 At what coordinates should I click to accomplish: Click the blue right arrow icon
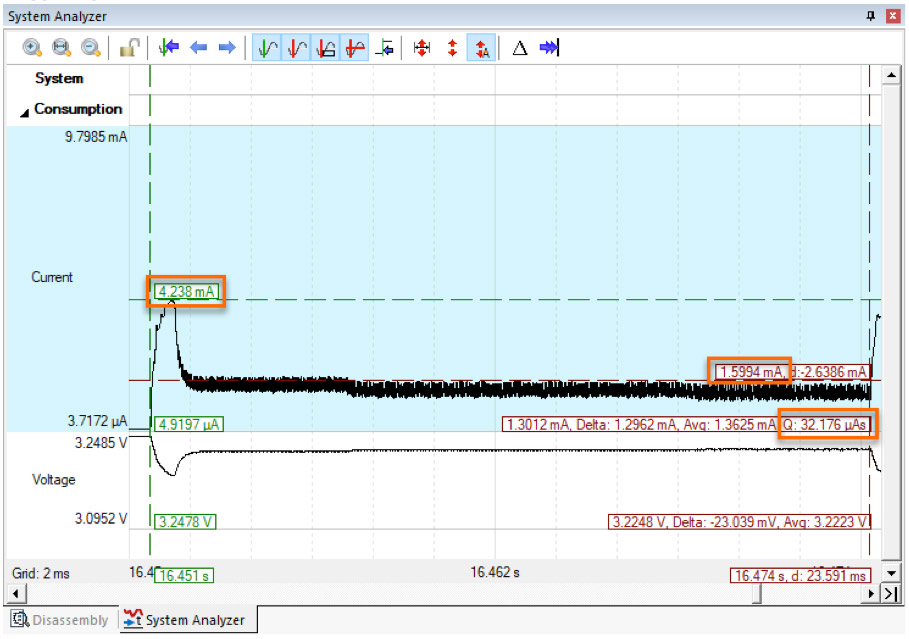pos(227,48)
